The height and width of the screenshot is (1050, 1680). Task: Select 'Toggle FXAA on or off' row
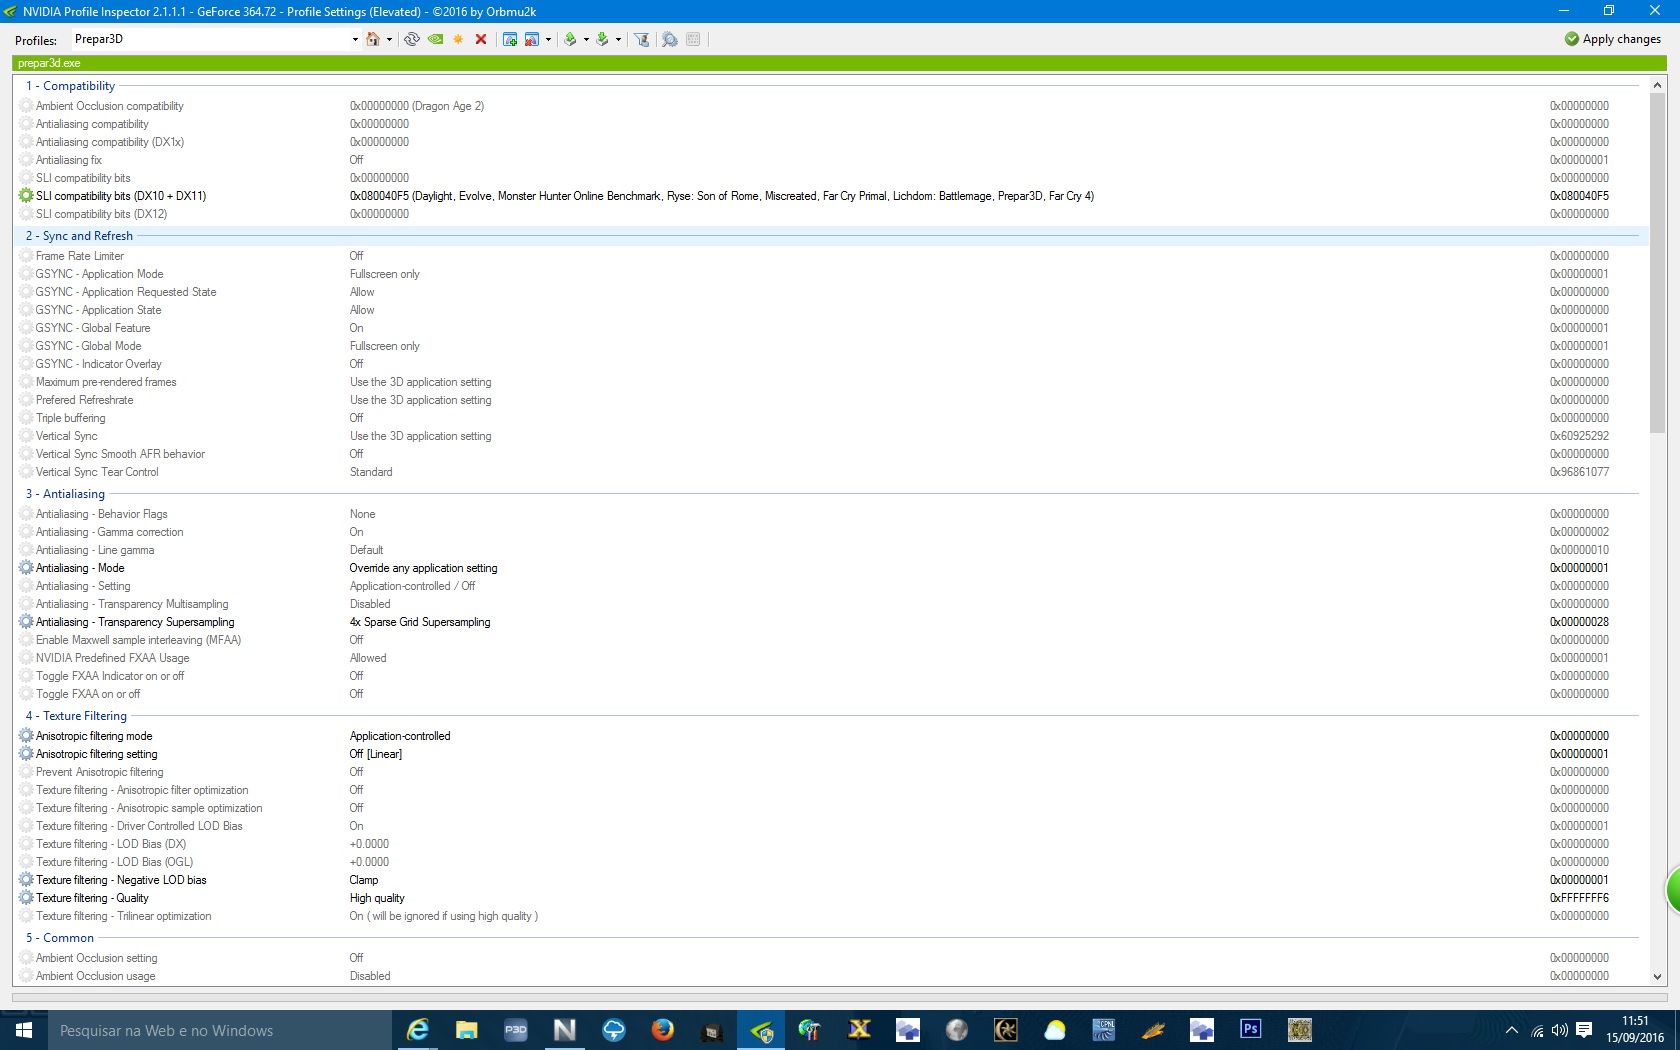click(x=830, y=694)
